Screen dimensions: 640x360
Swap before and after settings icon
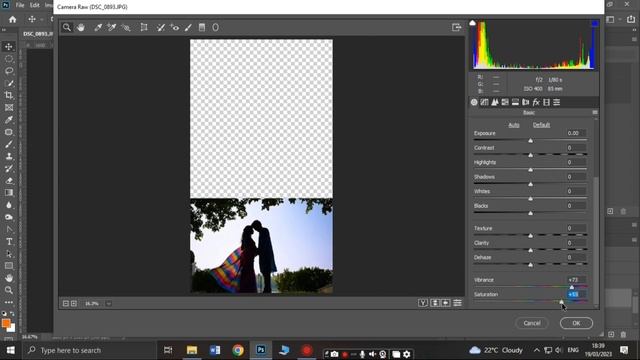coord(435,303)
